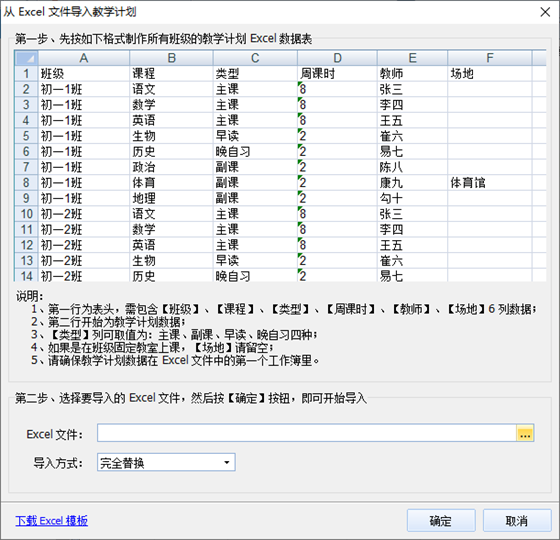Click the 体育馆 cell in column F
The image size is (560, 540).
(490, 183)
